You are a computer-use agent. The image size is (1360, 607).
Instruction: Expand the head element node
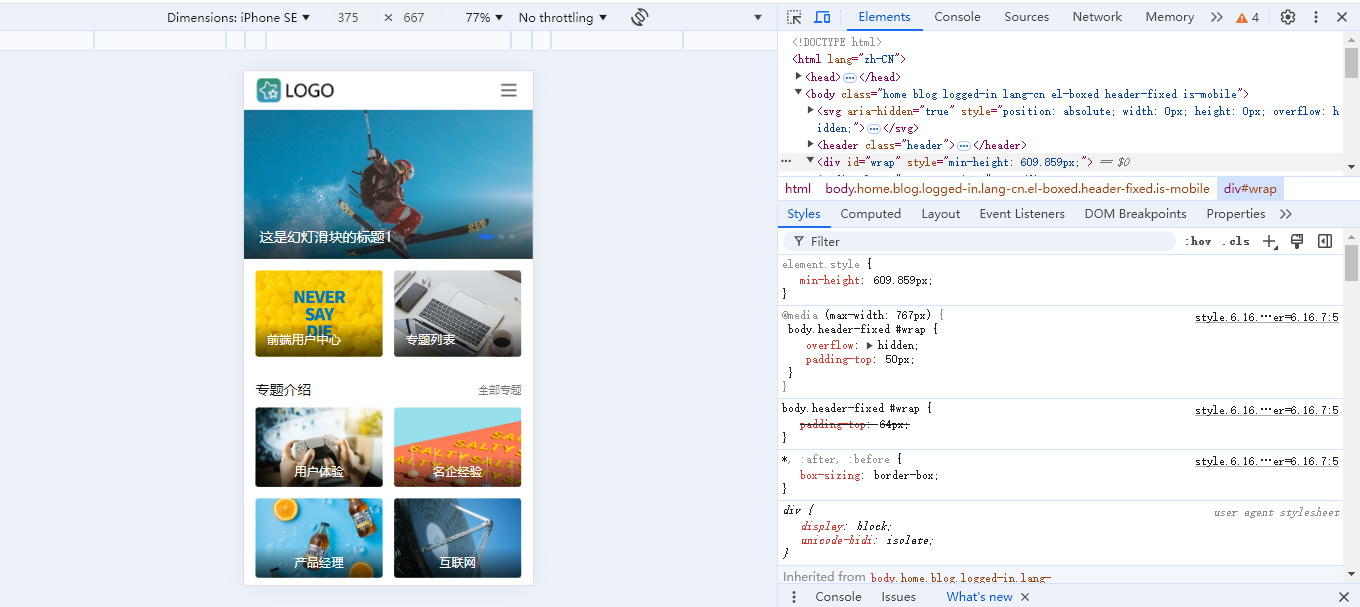click(798, 77)
